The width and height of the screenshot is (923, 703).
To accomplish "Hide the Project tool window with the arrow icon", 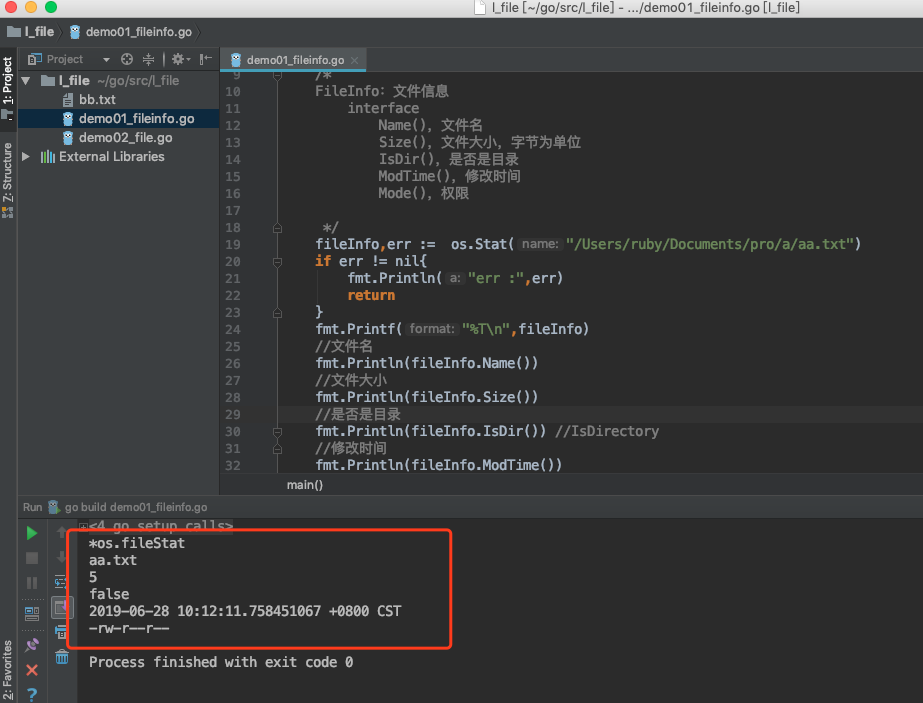I will click(205, 59).
